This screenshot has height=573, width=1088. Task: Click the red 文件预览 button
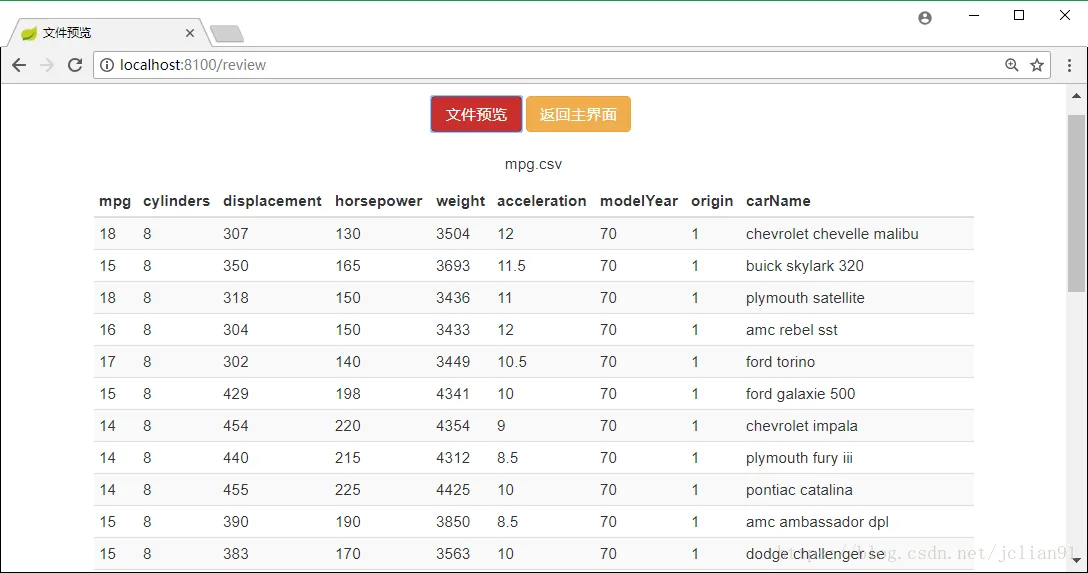pyautogui.click(x=476, y=114)
